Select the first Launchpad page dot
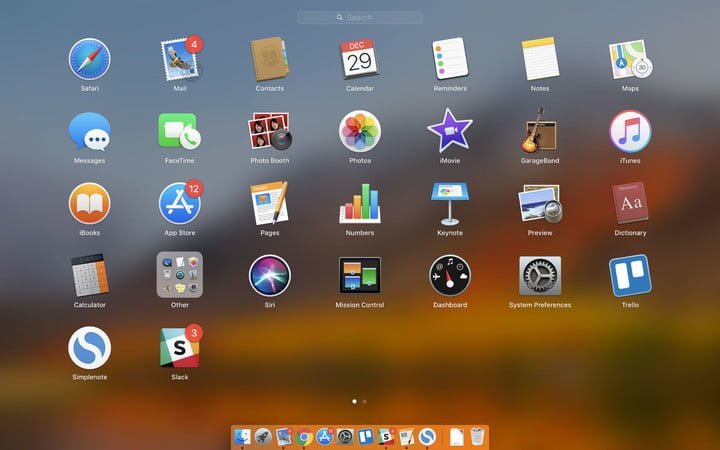Image resolution: width=720 pixels, height=450 pixels. [354, 401]
